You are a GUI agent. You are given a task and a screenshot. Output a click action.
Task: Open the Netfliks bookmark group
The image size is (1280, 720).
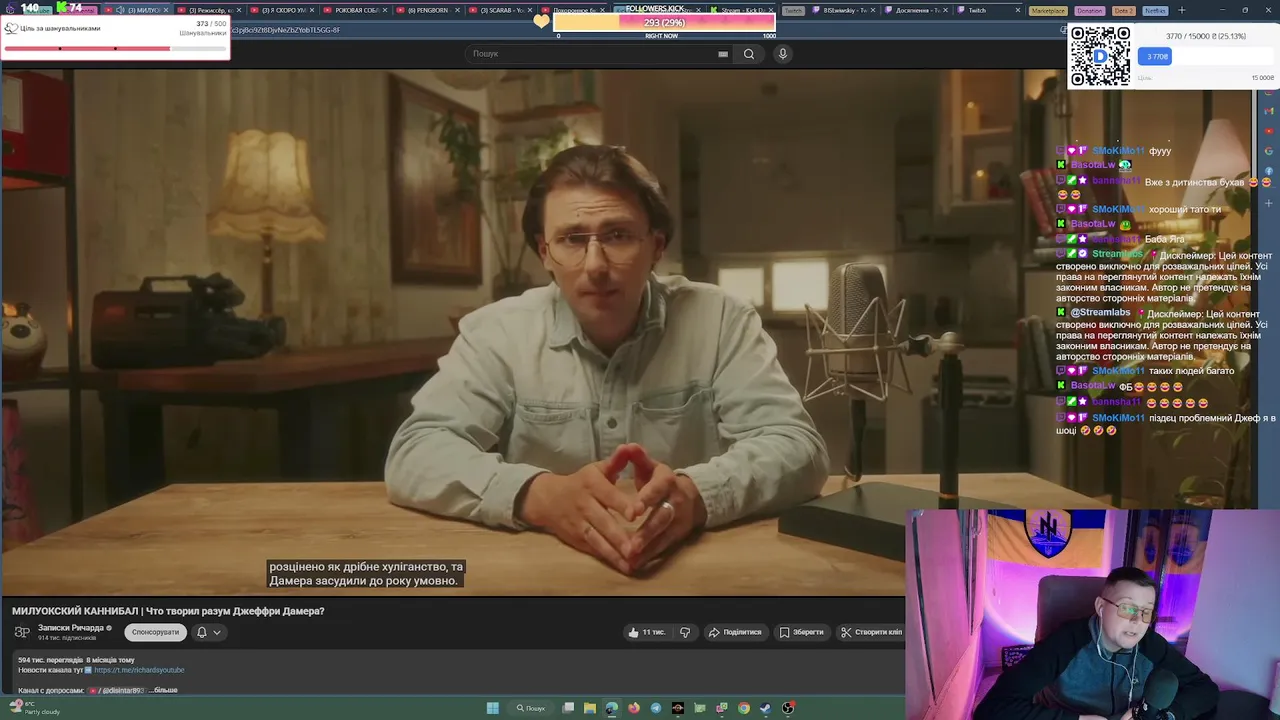tap(1155, 10)
